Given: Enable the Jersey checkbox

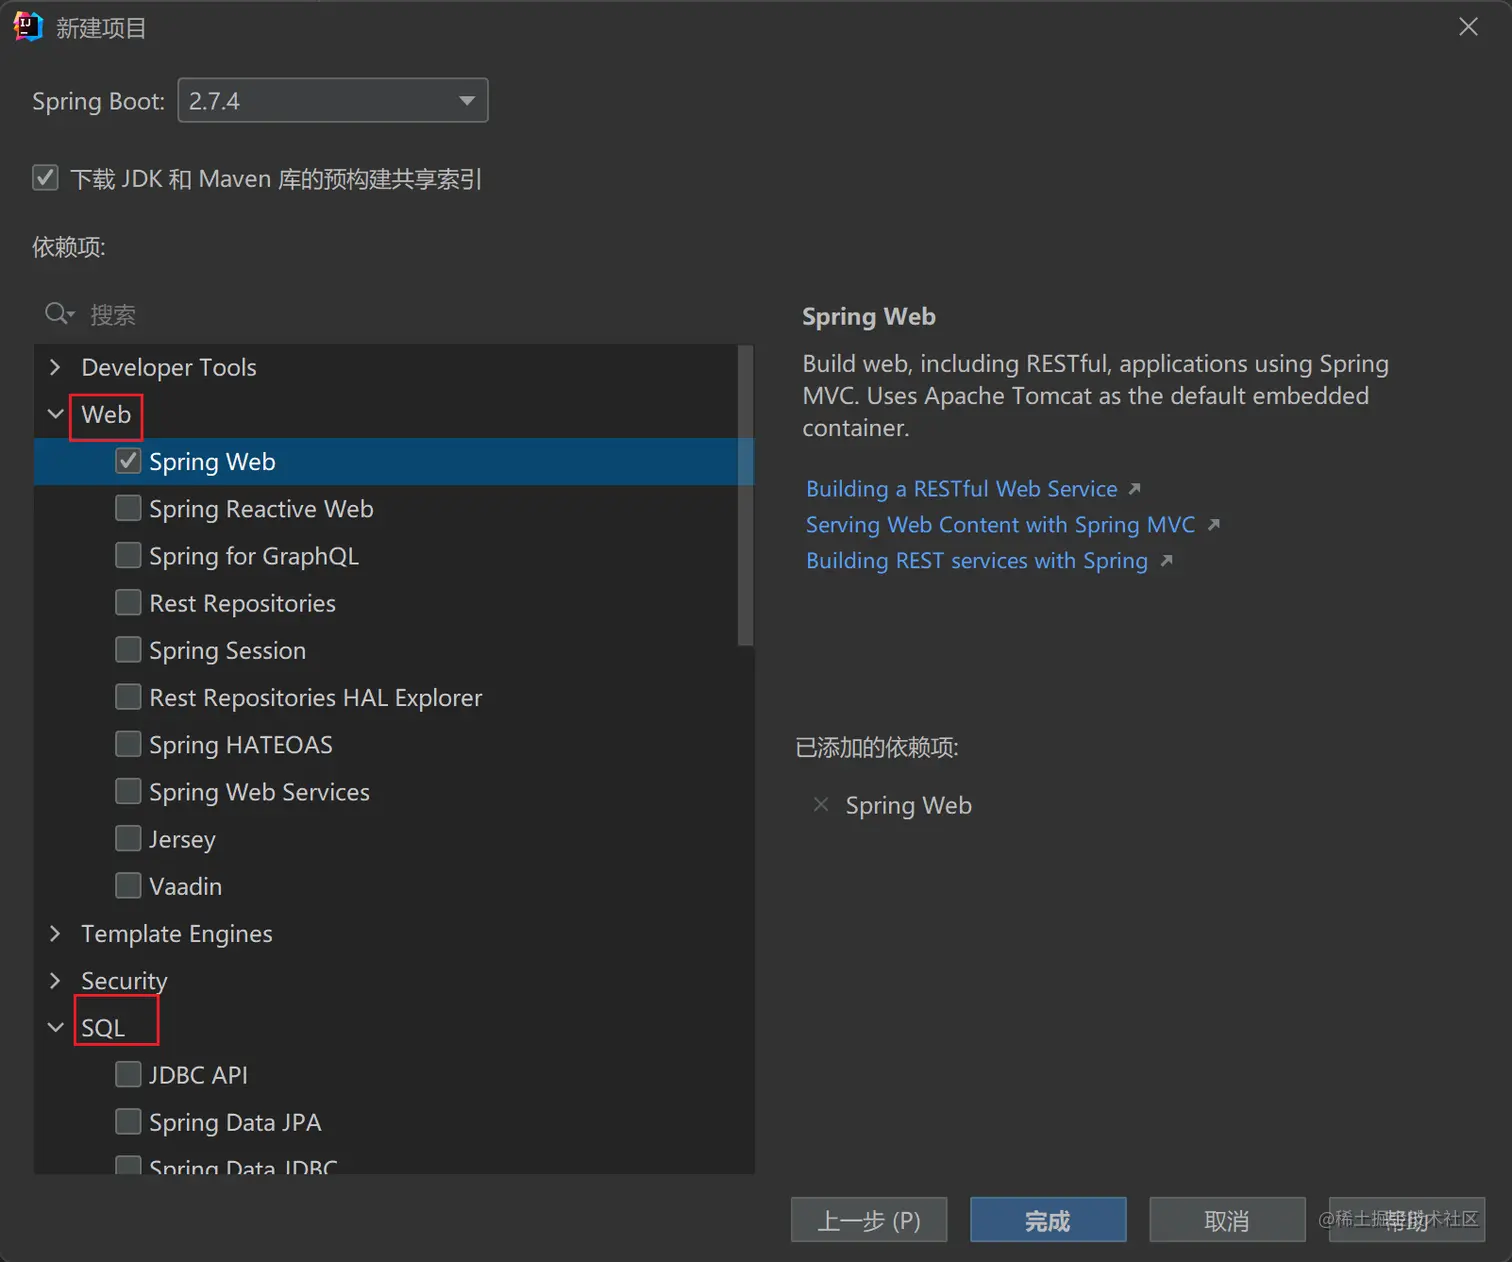Looking at the screenshot, I should [x=128, y=838].
